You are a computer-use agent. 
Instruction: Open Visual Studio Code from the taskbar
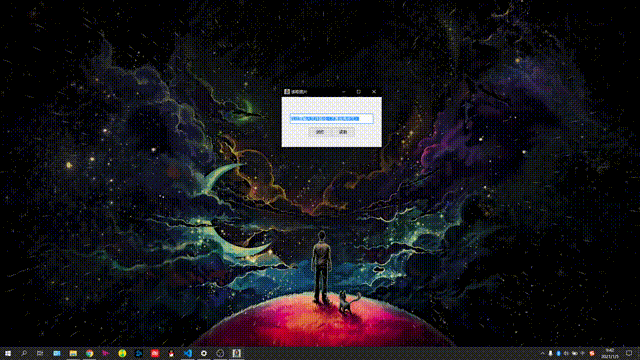(x=187, y=353)
